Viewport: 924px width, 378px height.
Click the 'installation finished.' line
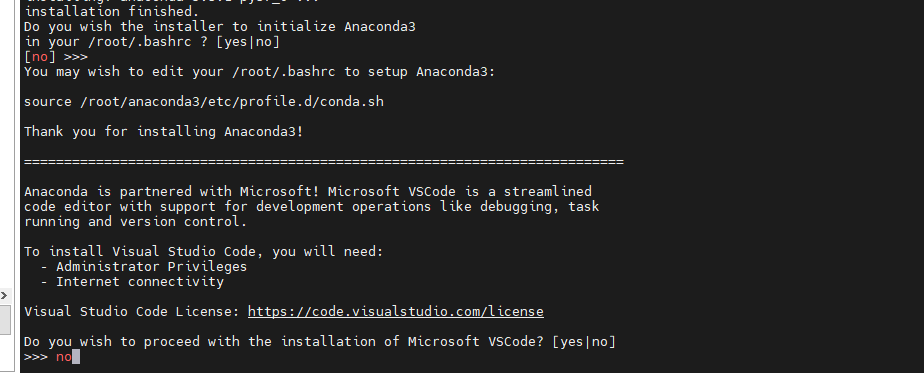tap(112, 11)
